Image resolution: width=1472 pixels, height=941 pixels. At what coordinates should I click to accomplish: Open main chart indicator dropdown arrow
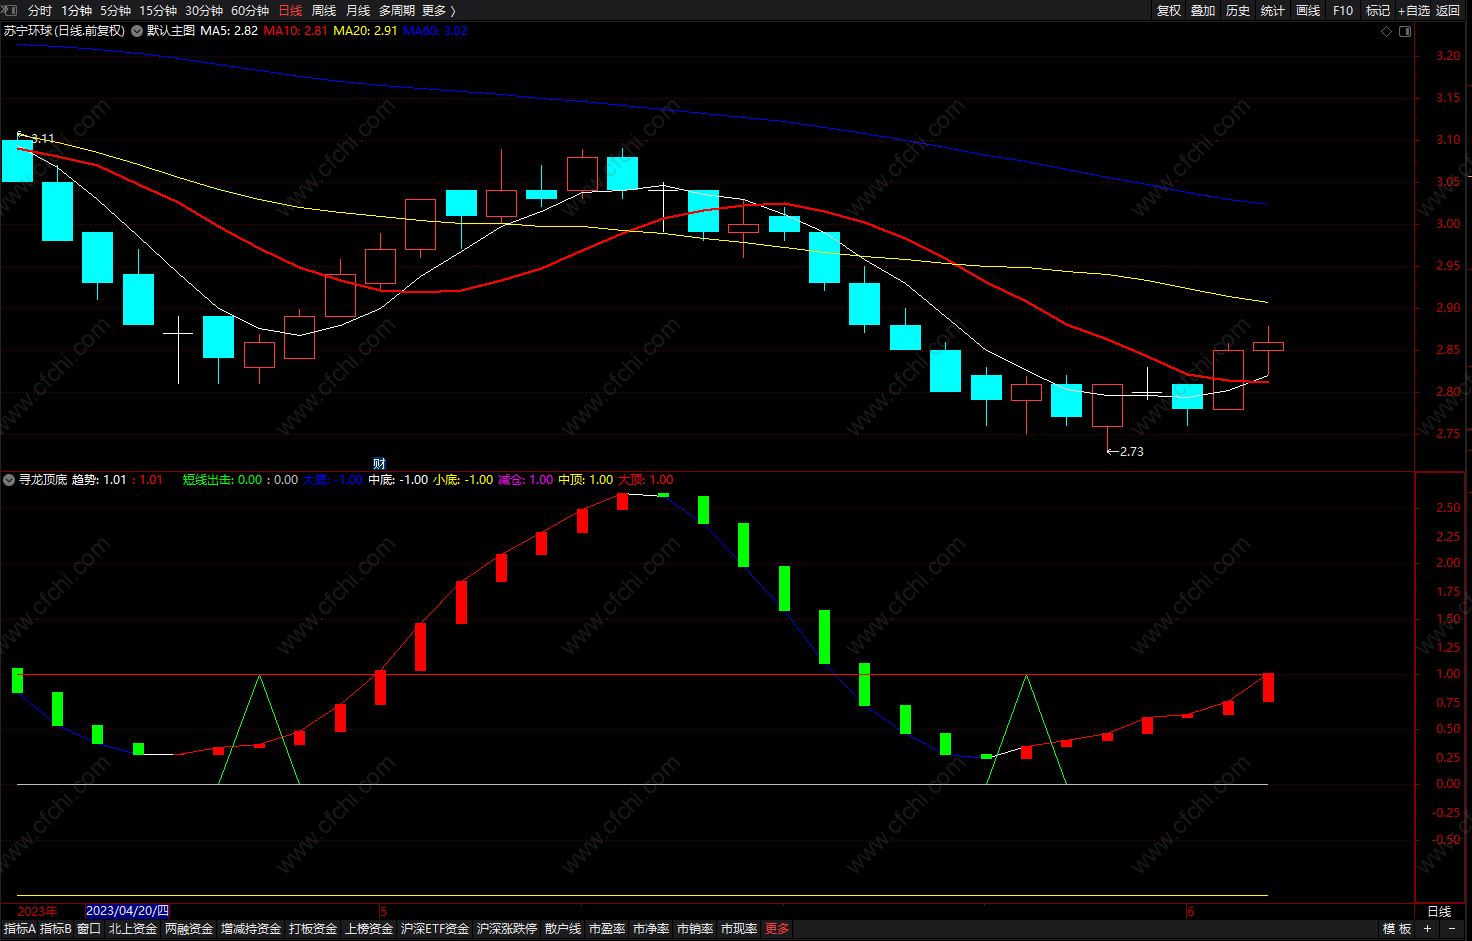coord(137,31)
